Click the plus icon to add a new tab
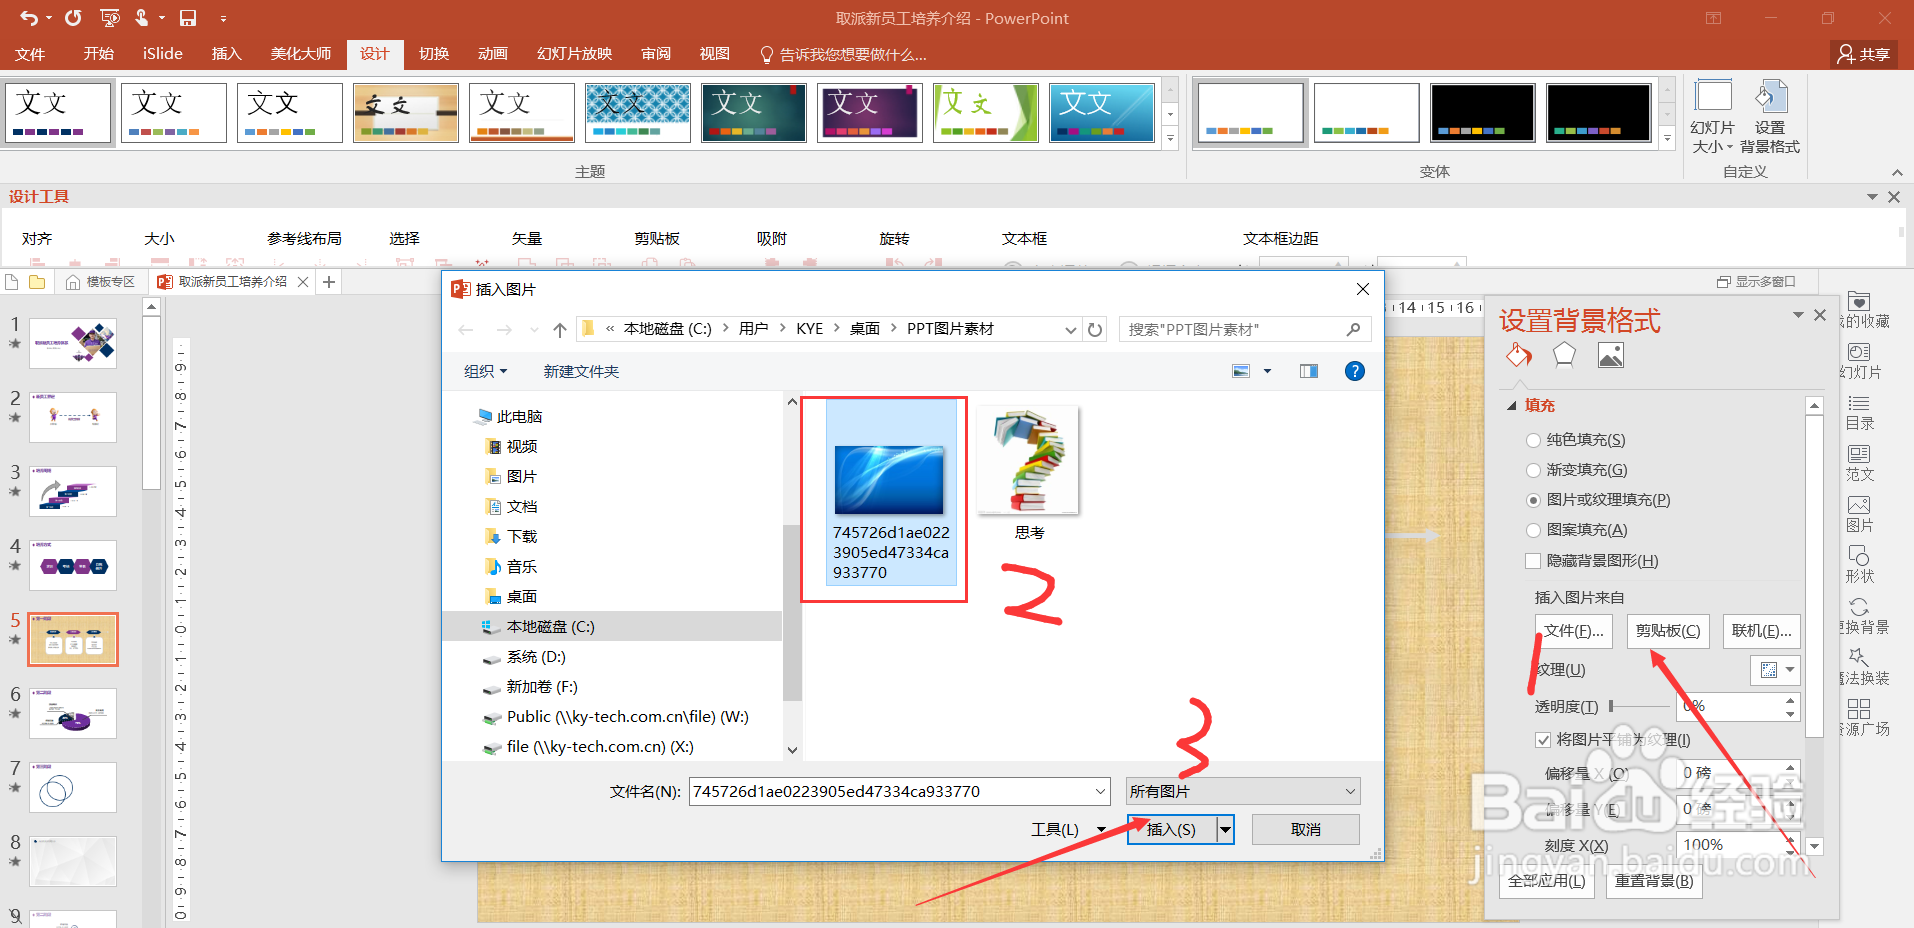 point(329,282)
